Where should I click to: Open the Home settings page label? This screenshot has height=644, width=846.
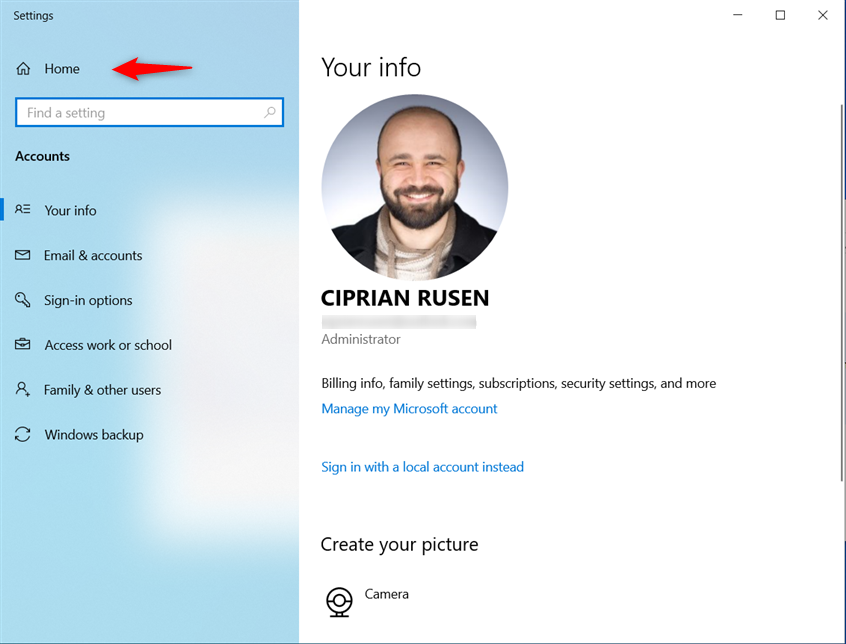62,68
